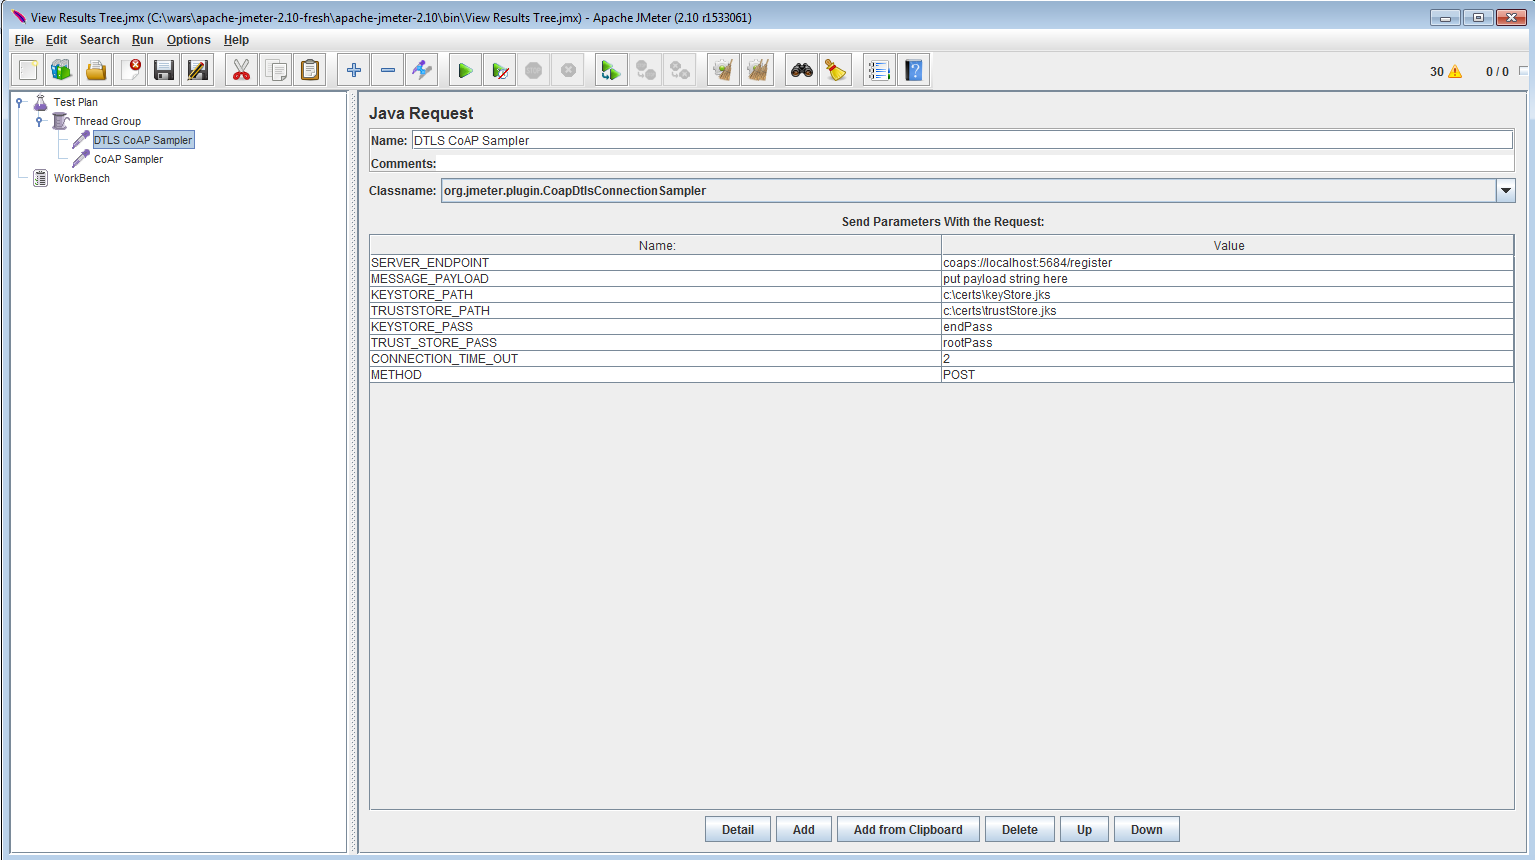
Task: Click the Classname combo box text
Action: click(x=968, y=191)
